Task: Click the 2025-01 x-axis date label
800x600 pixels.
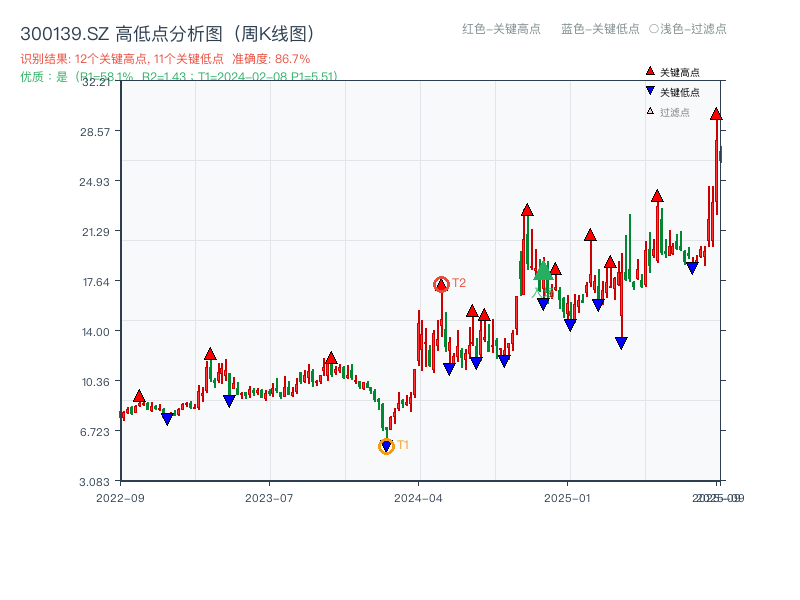Action: (x=567, y=498)
